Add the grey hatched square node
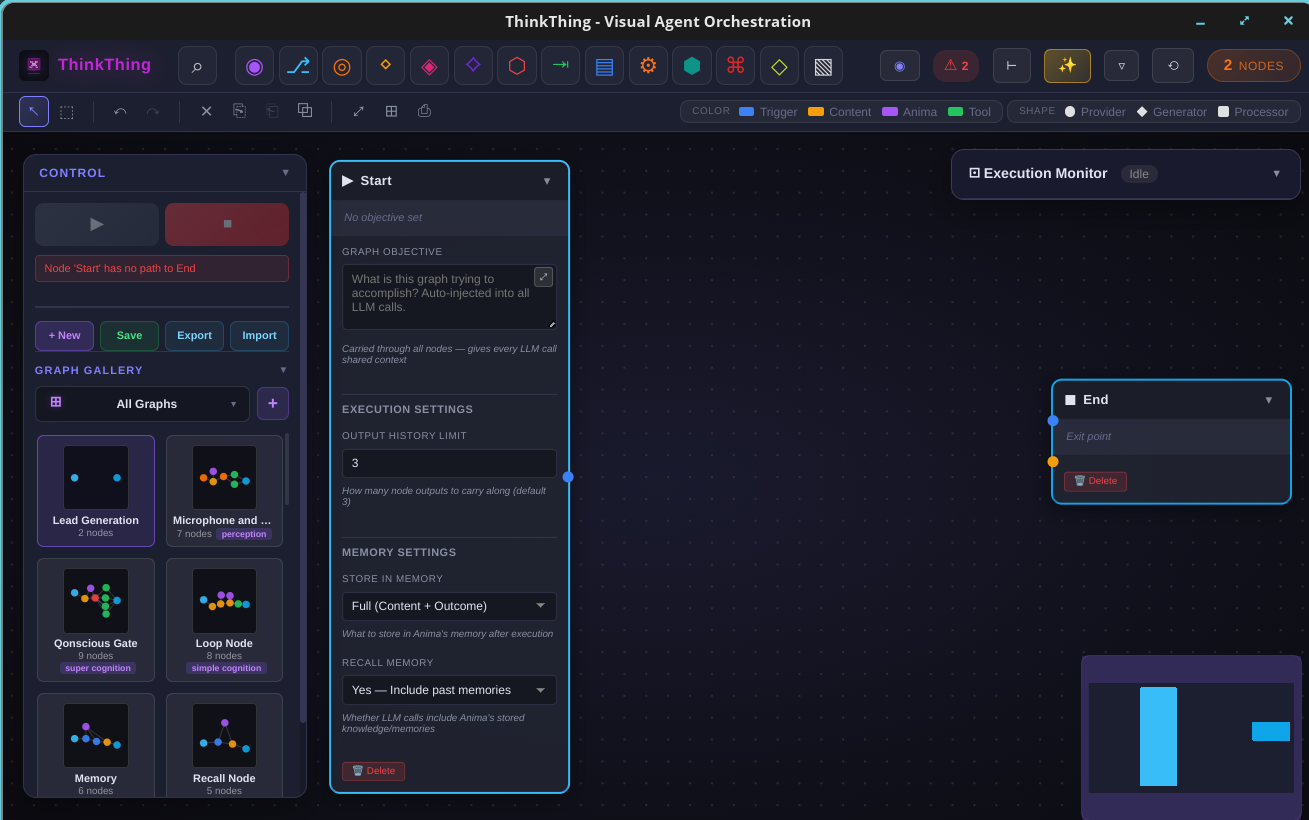This screenshot has height=820, width=1309. 823,66
